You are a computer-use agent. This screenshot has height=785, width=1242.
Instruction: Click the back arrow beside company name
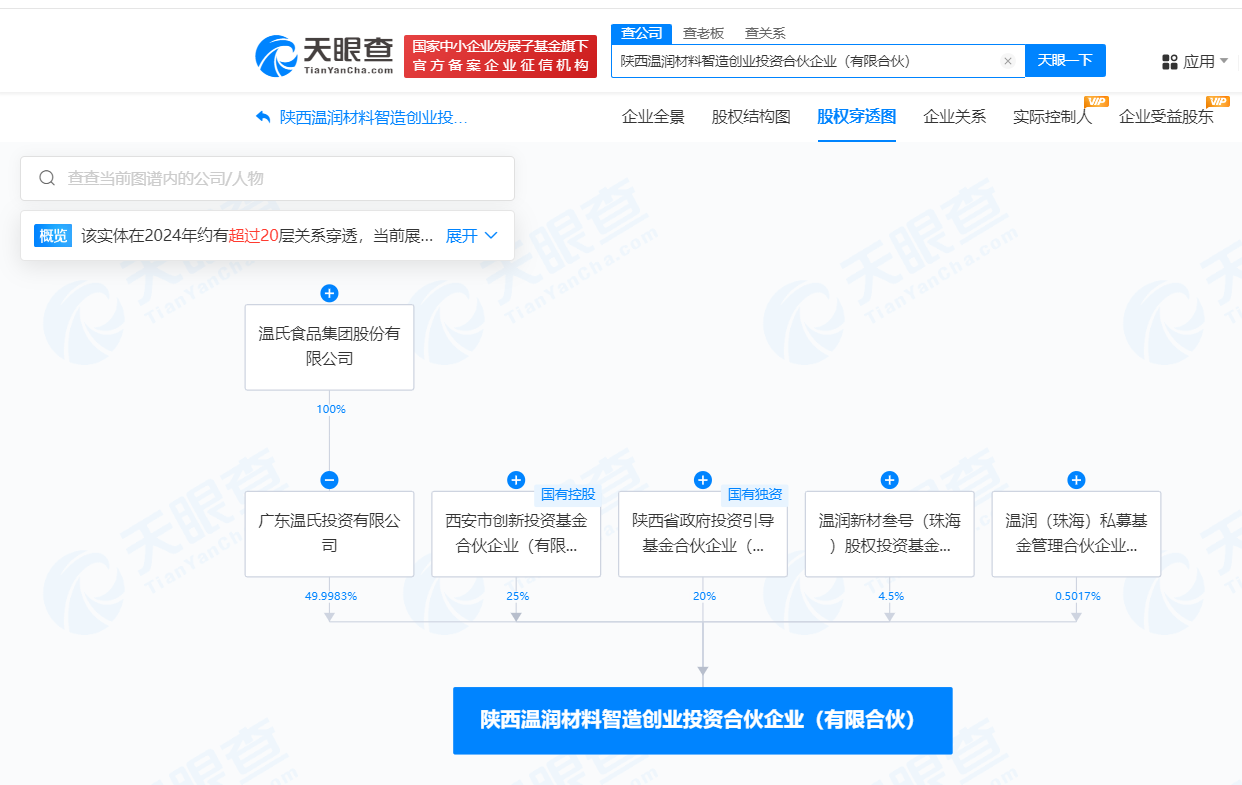coord(264,117)
